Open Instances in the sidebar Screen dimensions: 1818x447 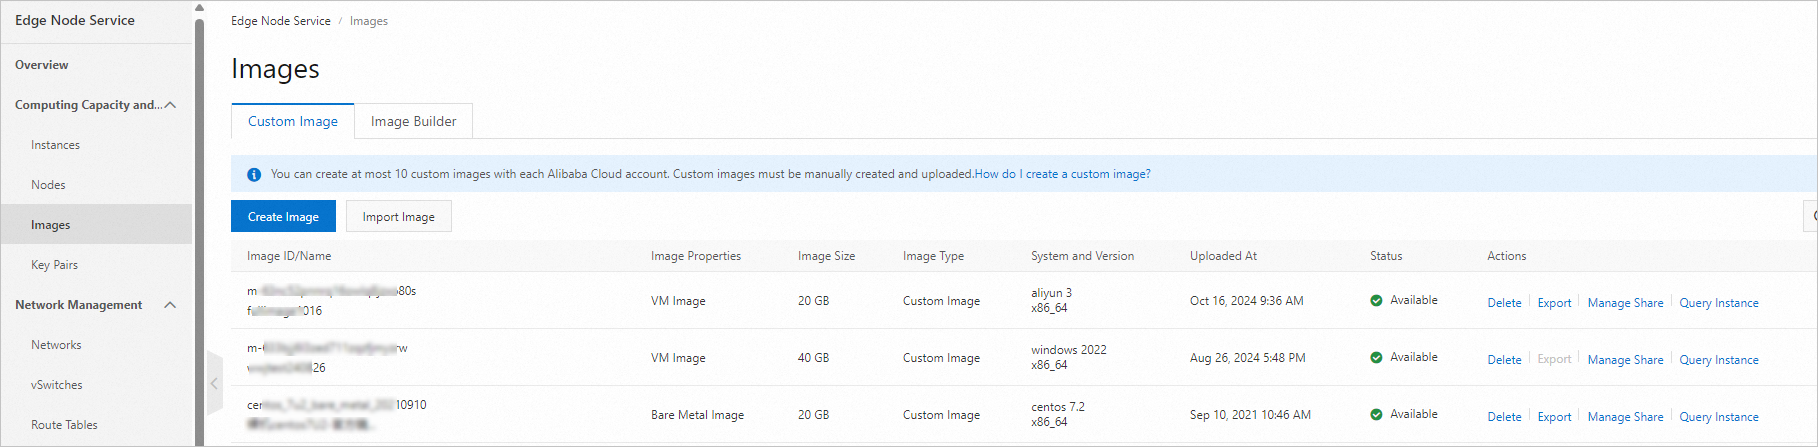pyautogui.click(x=55, y=145)
